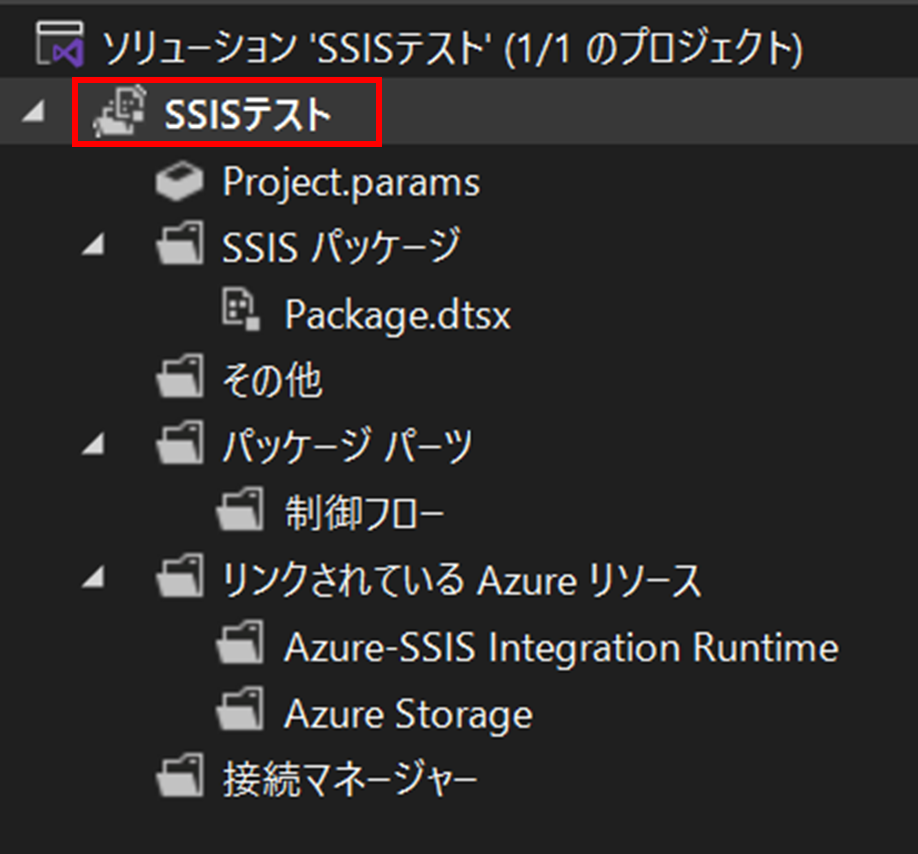Select the solution 'SSISテスト' root item

click(453, 47)
